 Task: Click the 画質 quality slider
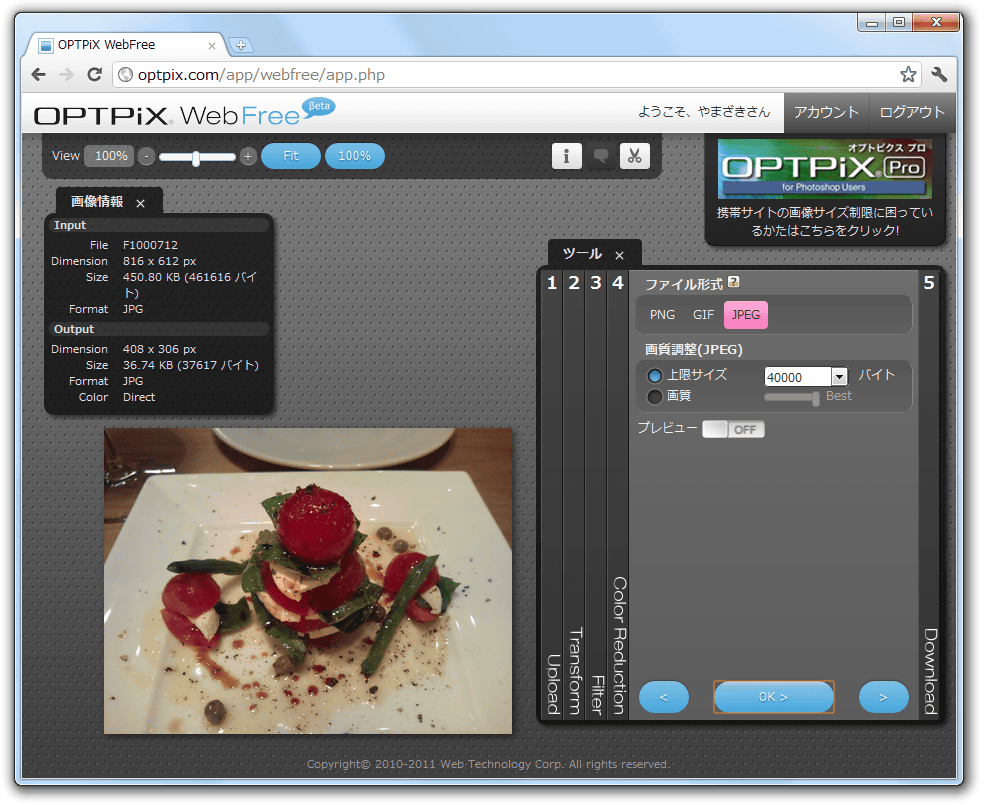[x=792, y=397]
